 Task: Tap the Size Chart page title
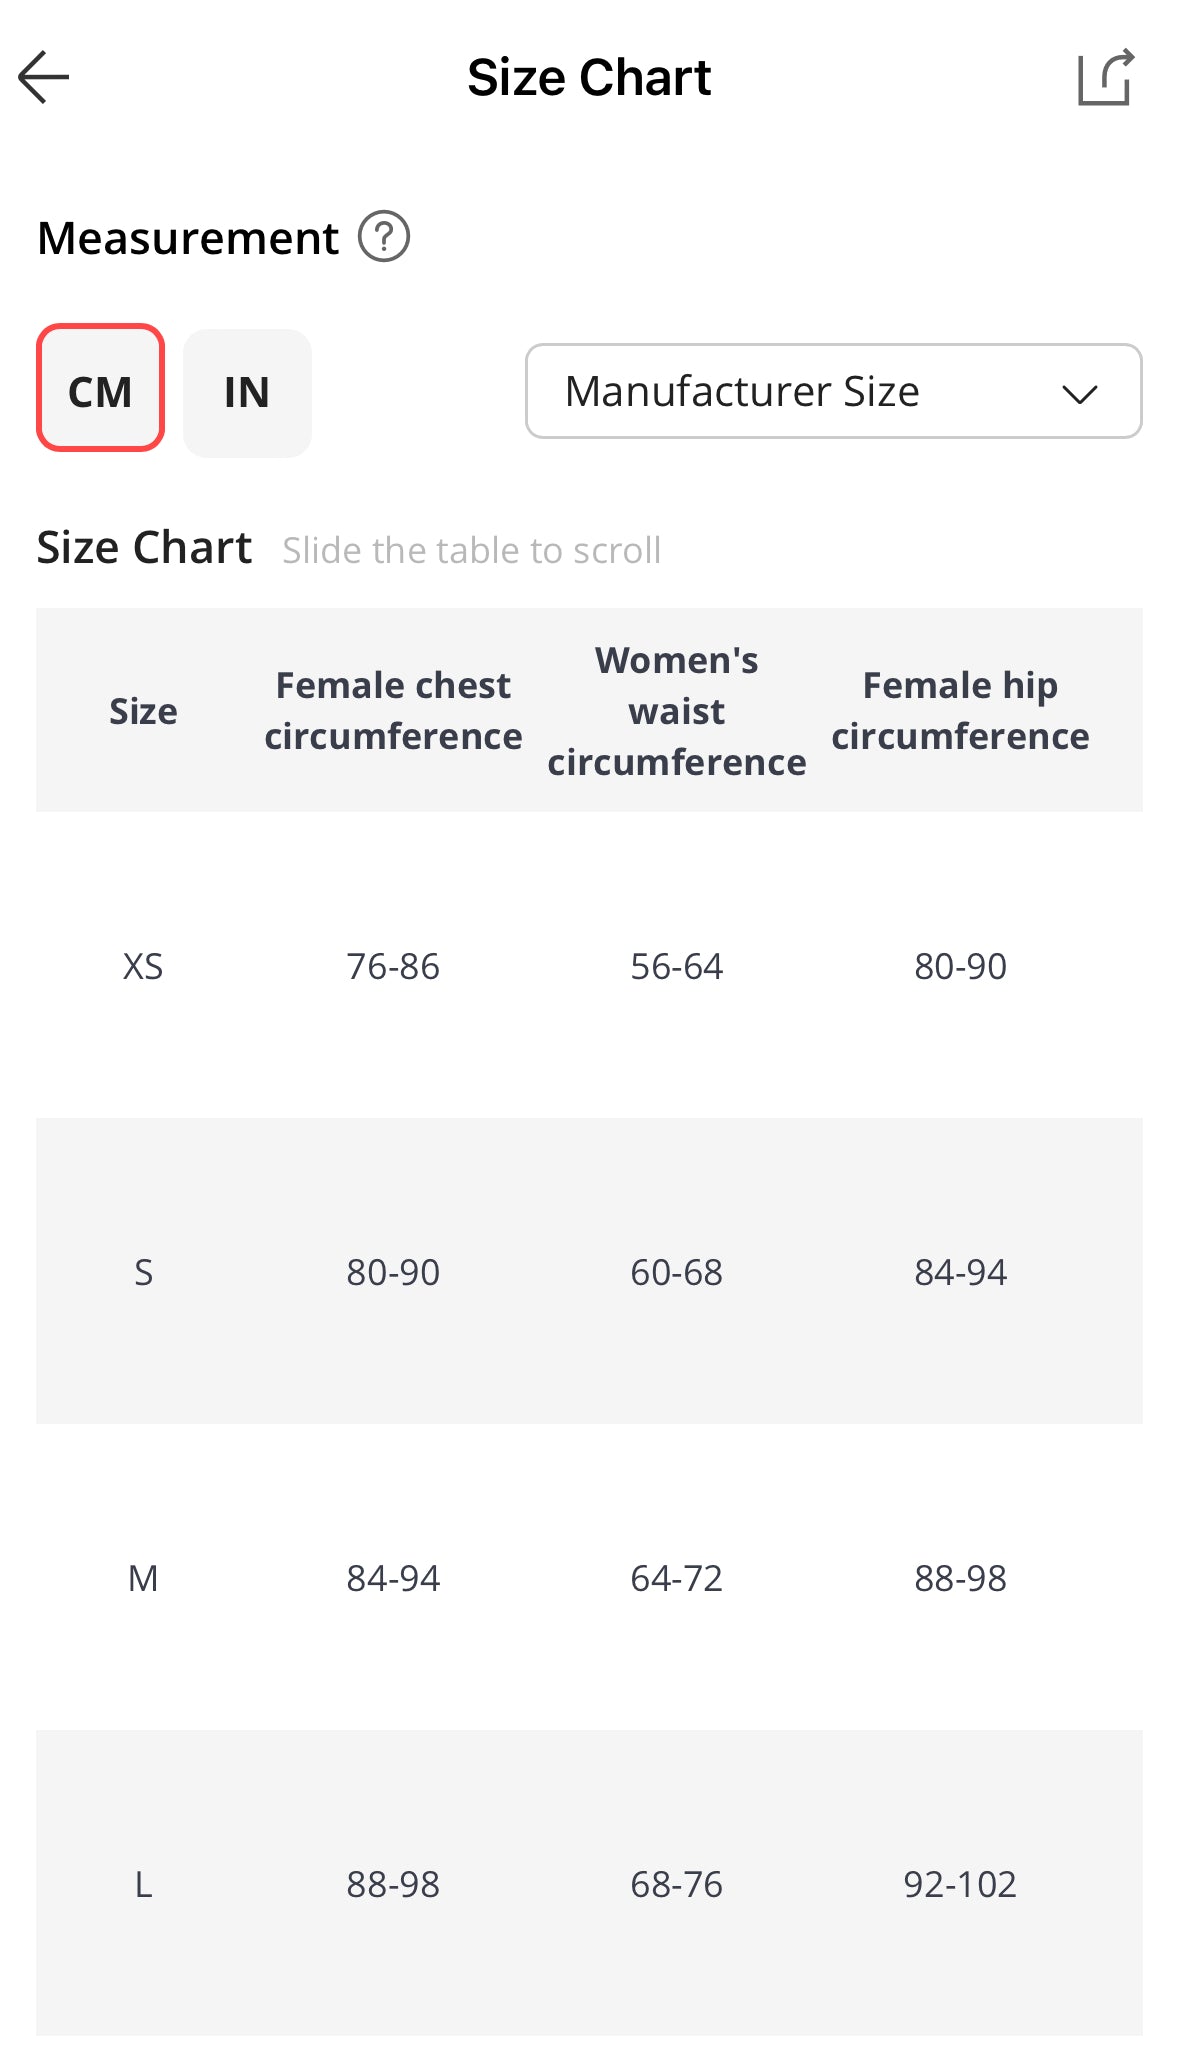tap(589, 77)
